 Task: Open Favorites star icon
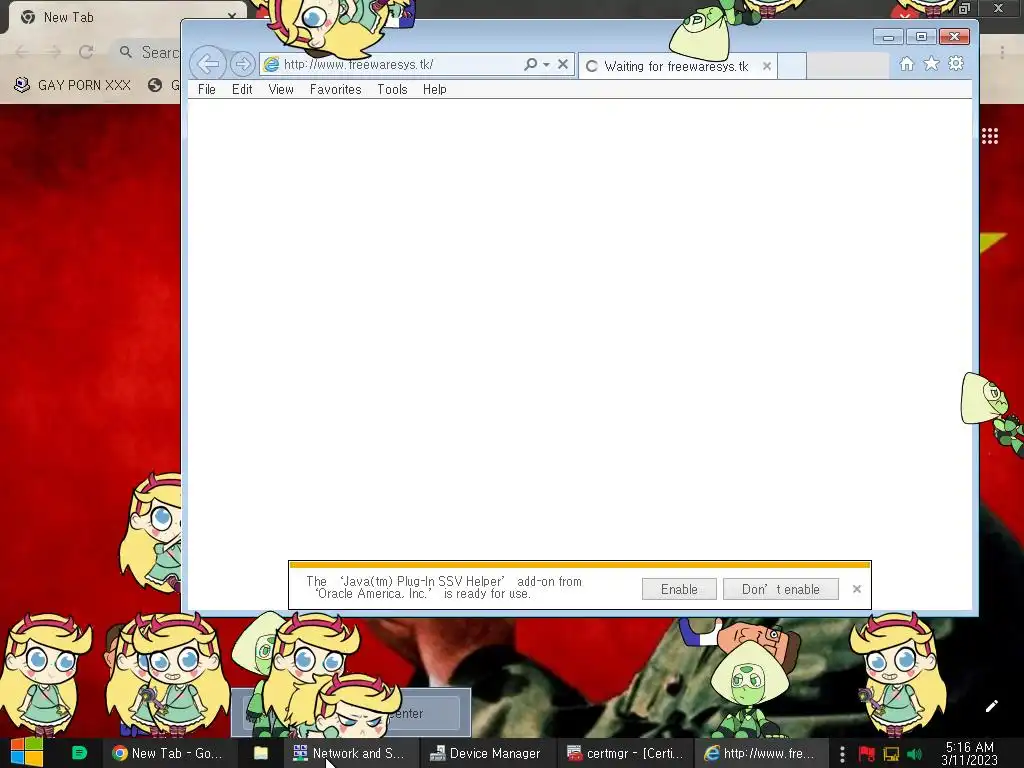931,64
